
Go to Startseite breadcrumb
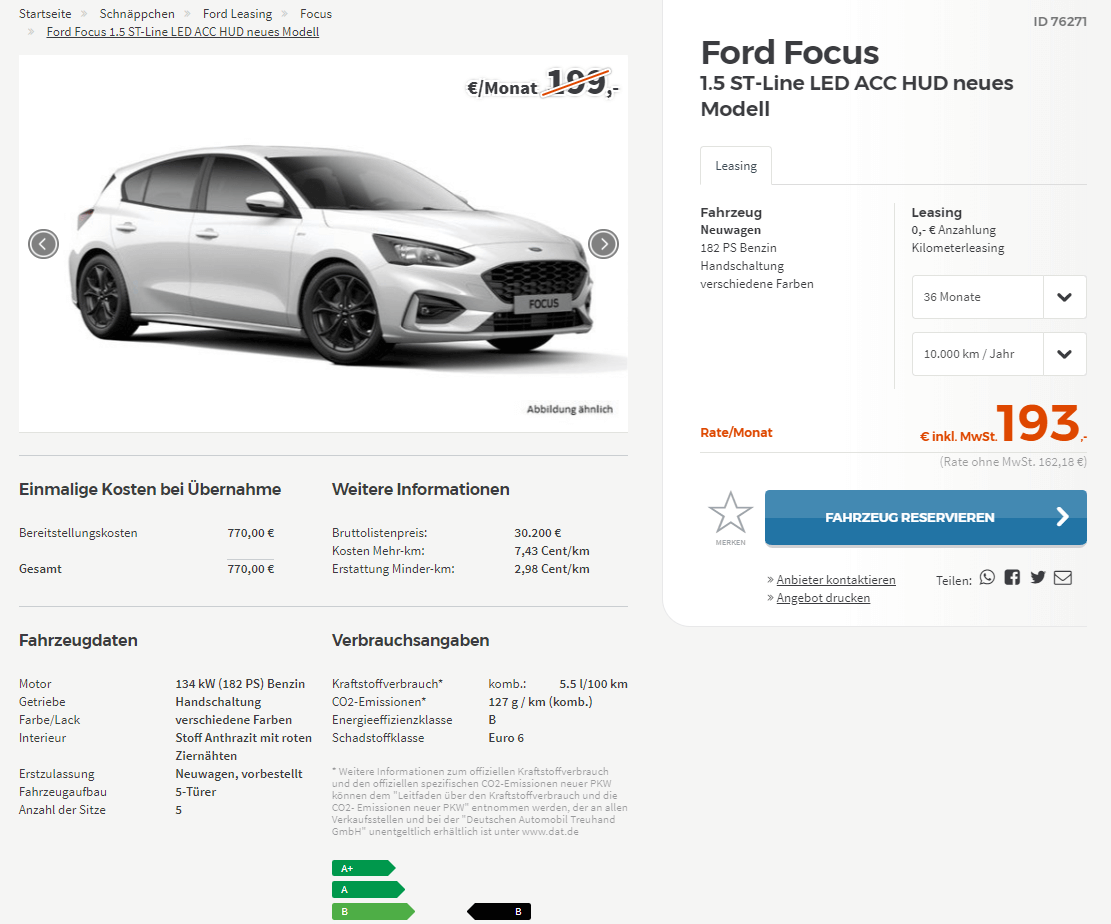pos(45,13)
